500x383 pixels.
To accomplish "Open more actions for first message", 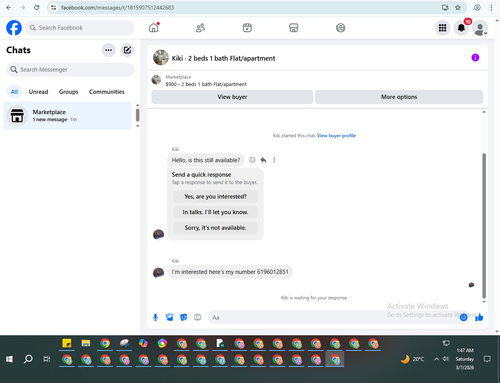I will [x=274, y=160].
